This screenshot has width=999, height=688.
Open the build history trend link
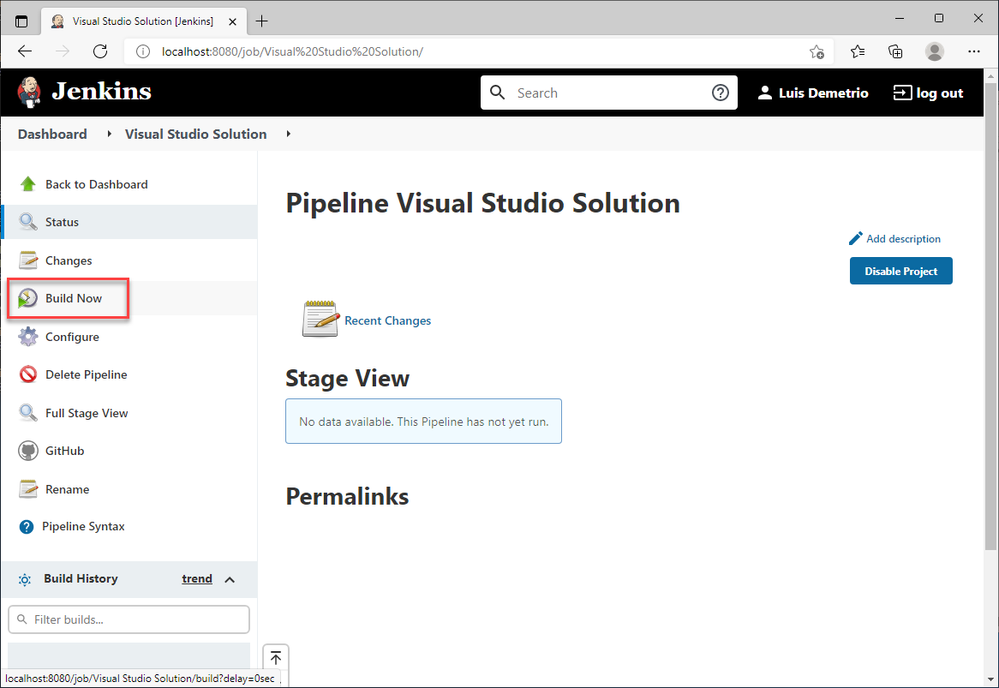197,579
